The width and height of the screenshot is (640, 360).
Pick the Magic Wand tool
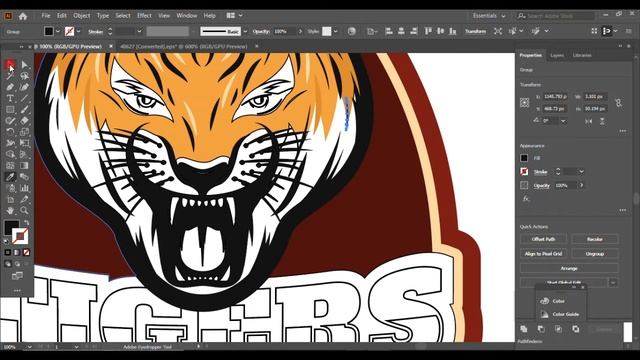[10, 76]
